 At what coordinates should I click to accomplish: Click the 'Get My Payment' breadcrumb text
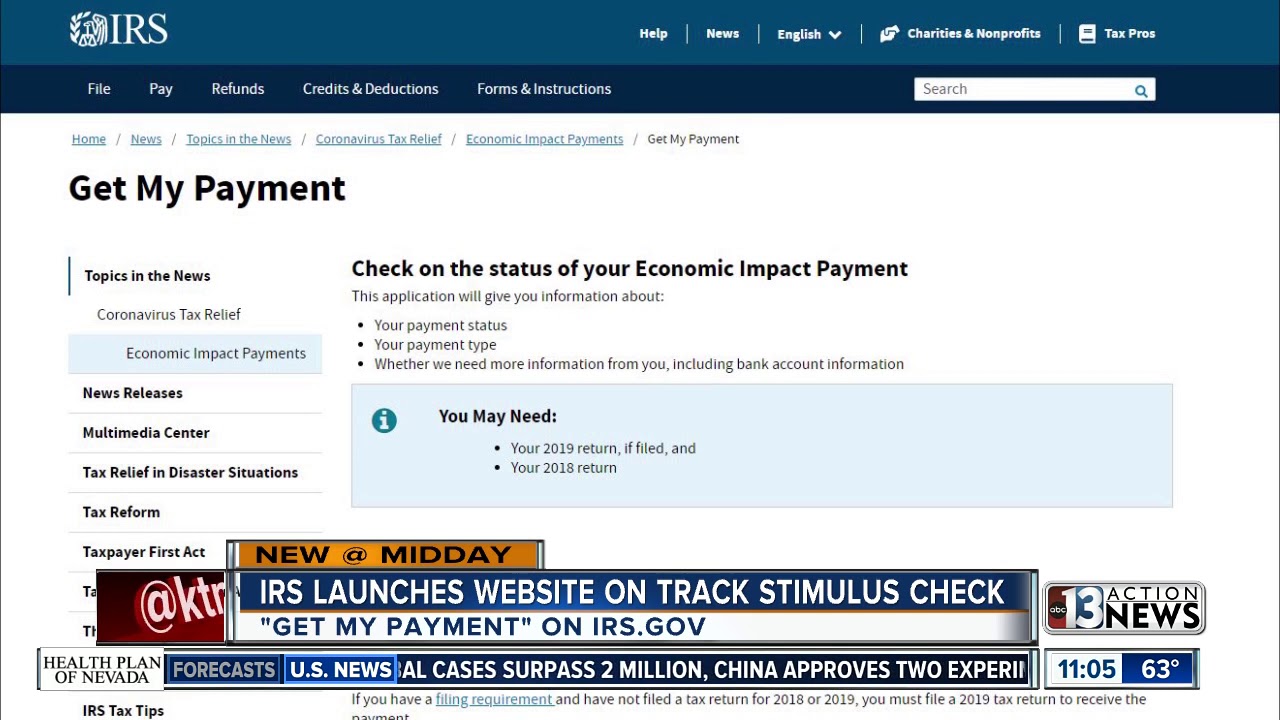pos(693,139)
